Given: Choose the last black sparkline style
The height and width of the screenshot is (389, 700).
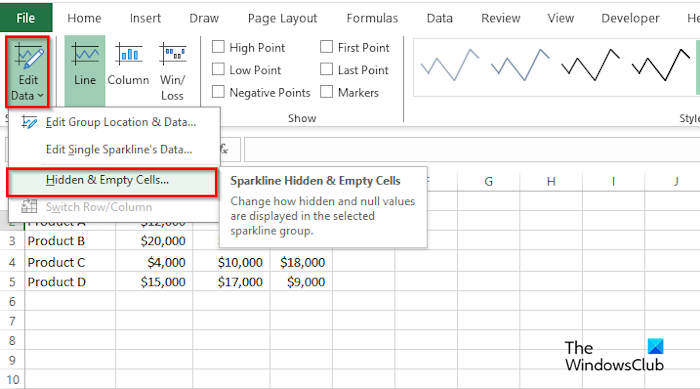Looking at the screenshot, I should coord(661,65).
